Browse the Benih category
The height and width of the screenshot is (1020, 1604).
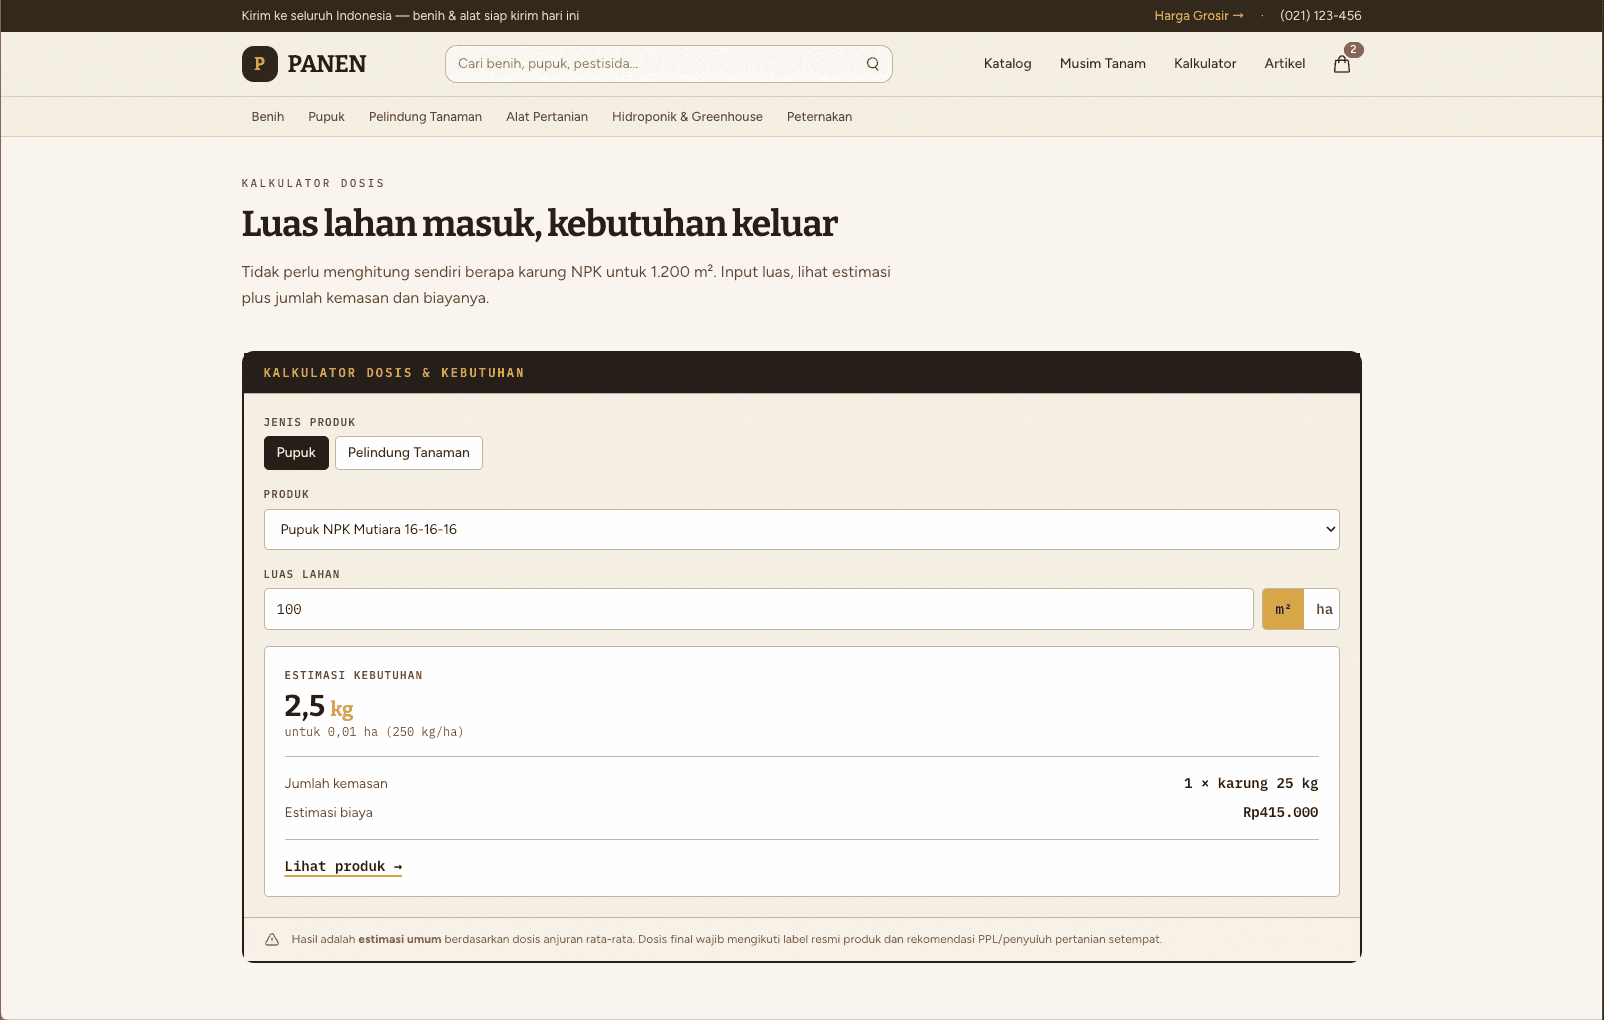pyautogui.click(x=268, y=117)
